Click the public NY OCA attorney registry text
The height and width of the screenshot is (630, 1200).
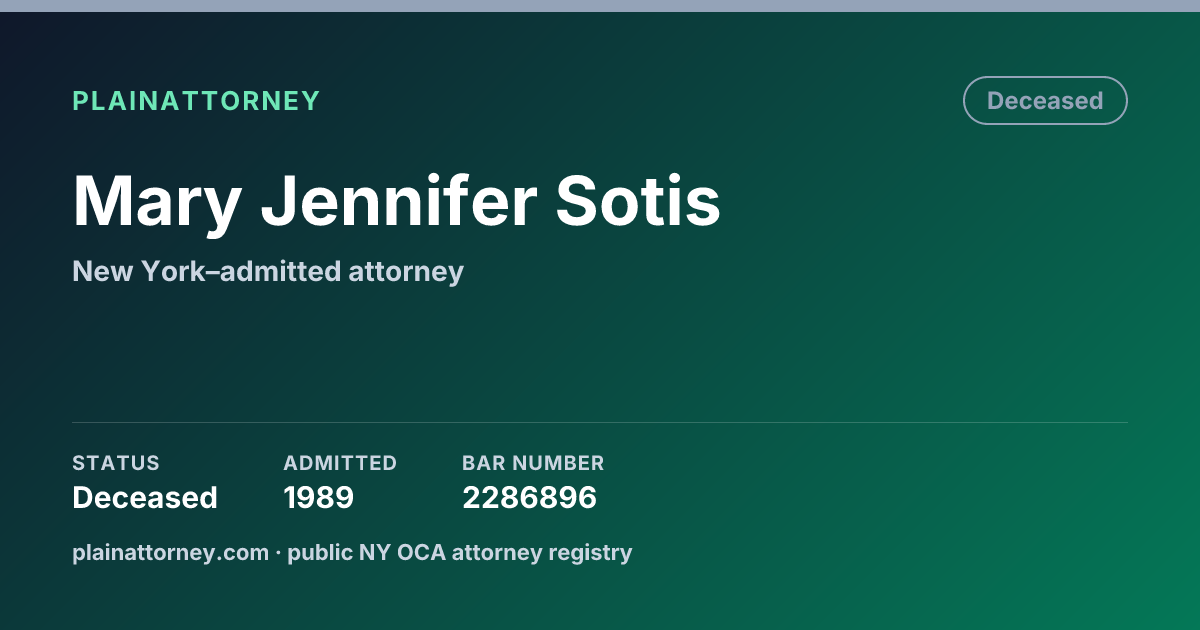coord(460,552)
